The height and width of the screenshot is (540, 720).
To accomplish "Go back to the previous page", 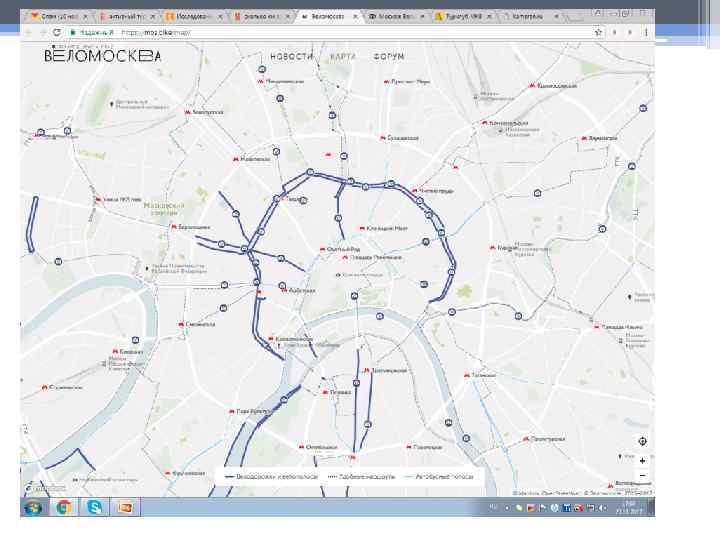I will (x=28, y=32).
